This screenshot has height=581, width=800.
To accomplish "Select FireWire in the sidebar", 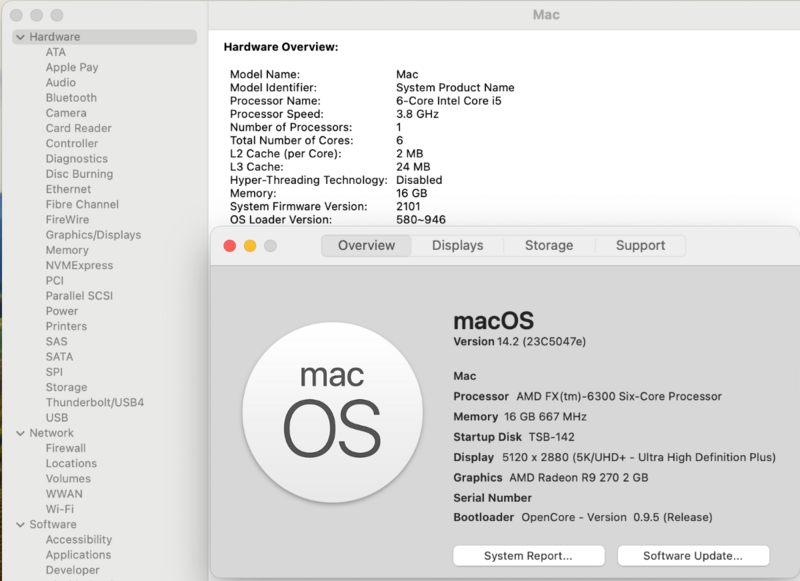I will click(x=67, y=220).
